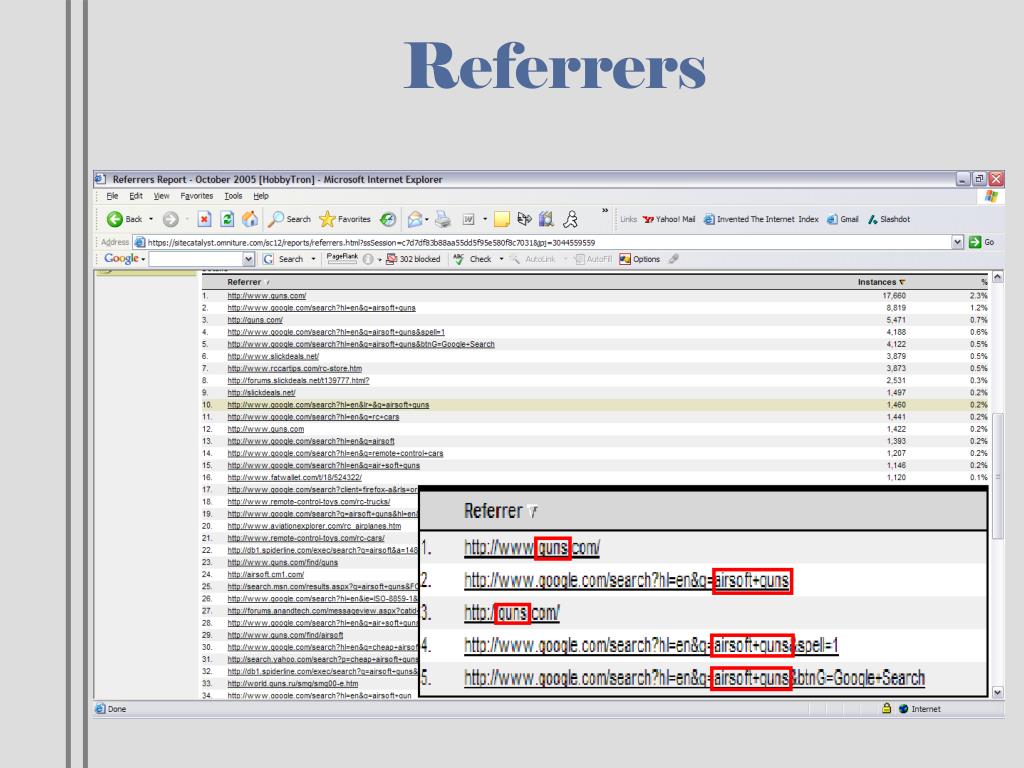
Task: Open the Back button history dropdown arrow
Action: pyautogui.click(x=151, y=219)
